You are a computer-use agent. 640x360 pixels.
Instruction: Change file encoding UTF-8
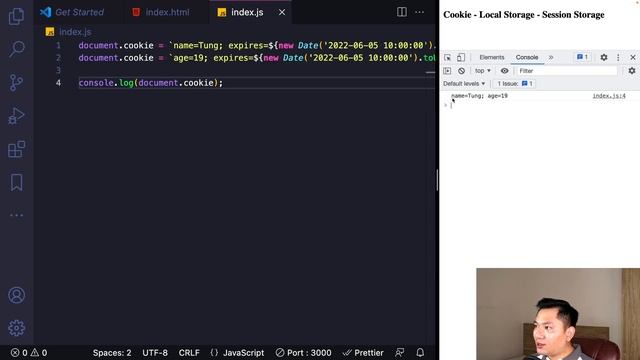point(155,353)
